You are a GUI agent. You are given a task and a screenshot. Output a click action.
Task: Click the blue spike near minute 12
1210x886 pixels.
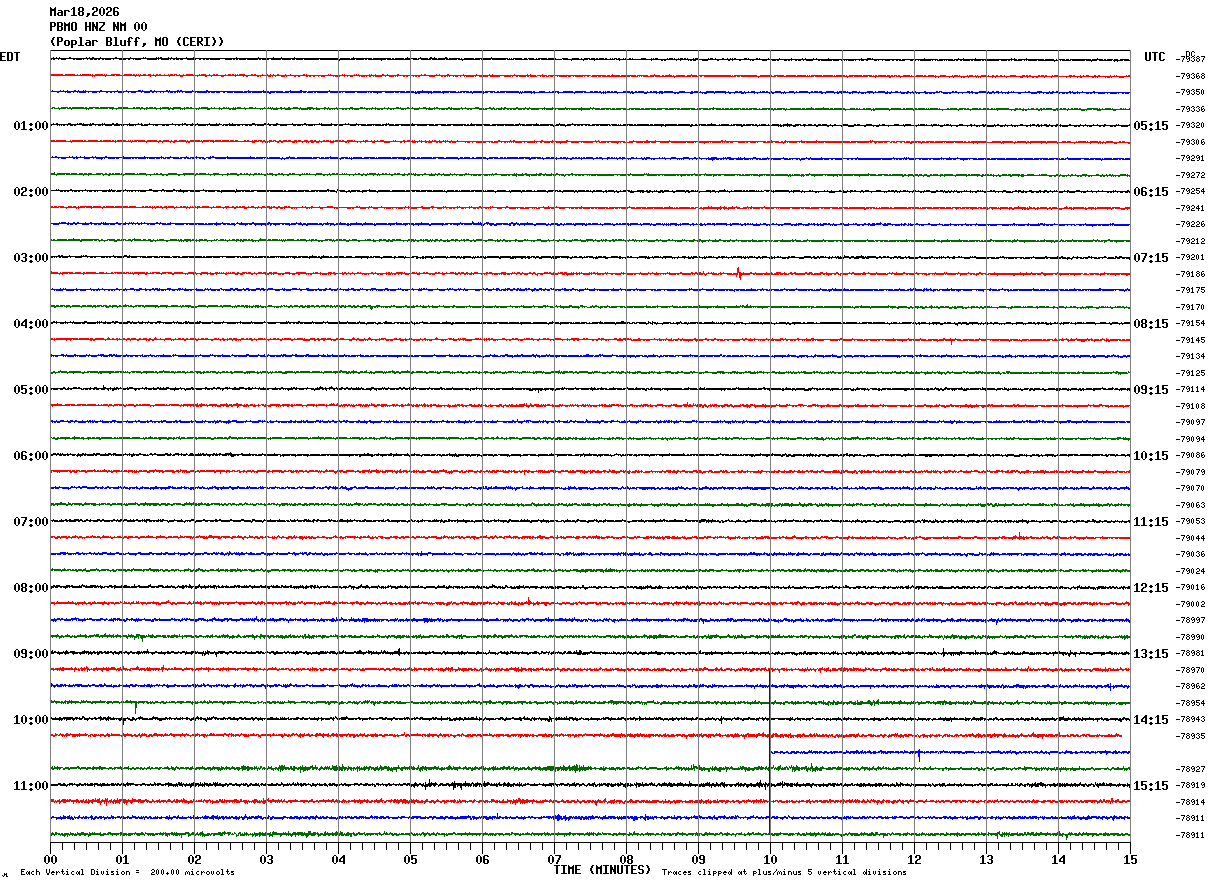tap(918, 754)
